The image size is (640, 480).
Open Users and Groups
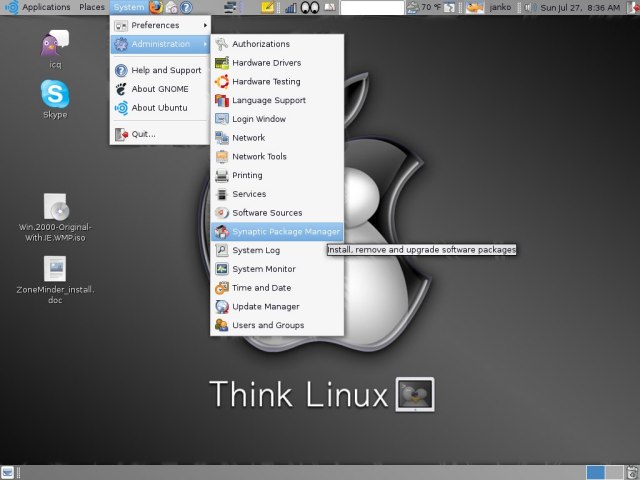[277, 325]
